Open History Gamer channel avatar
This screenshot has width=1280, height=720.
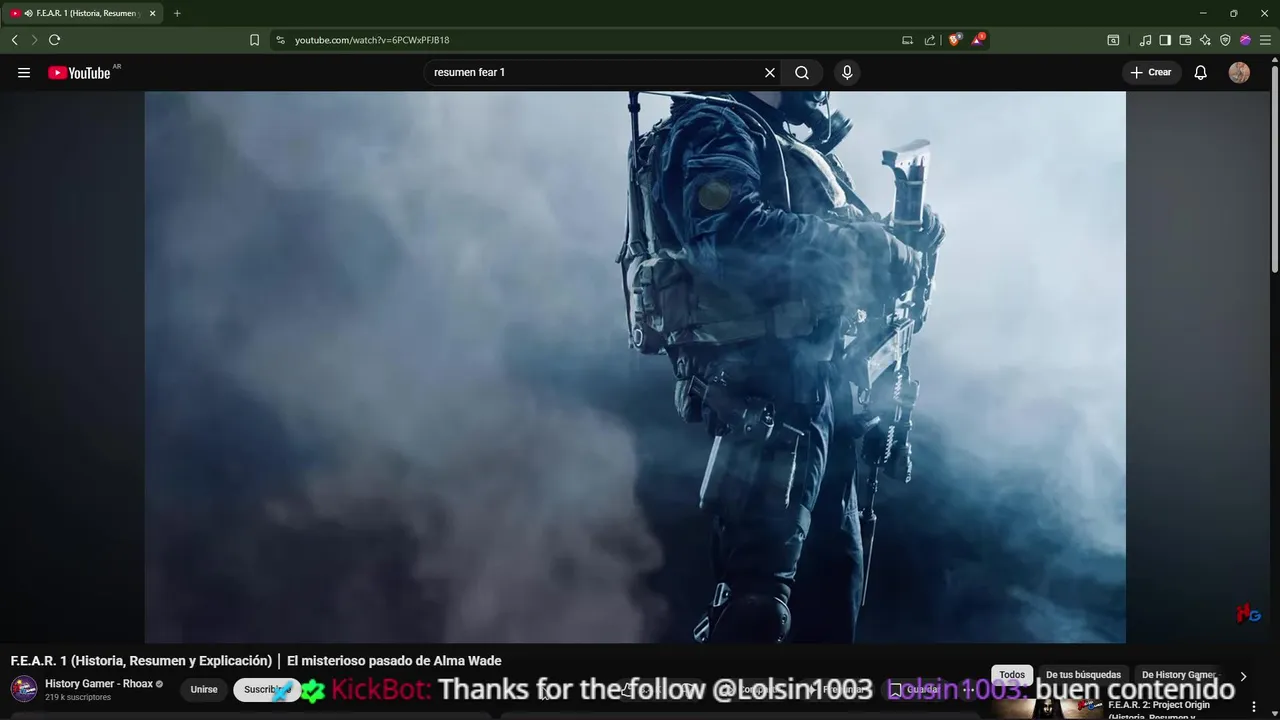(x=24, y=689)
